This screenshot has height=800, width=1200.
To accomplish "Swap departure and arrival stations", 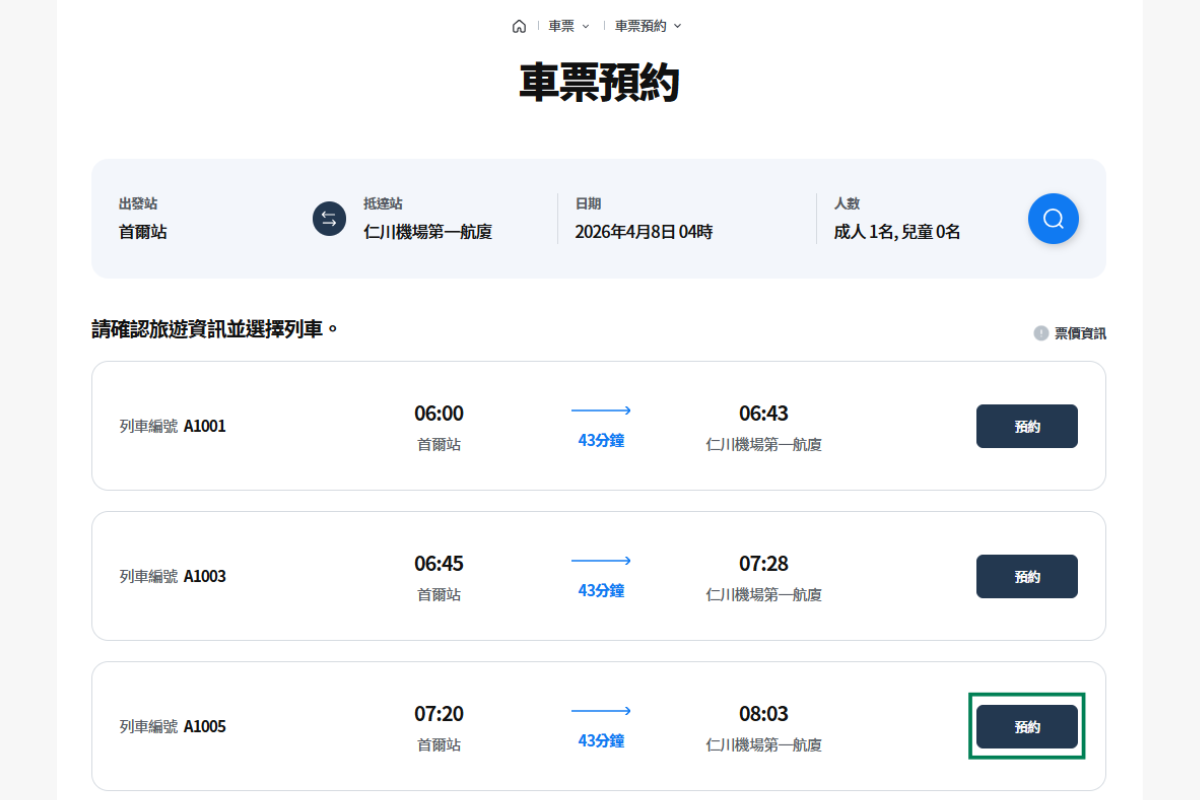I will coord(329,219).
